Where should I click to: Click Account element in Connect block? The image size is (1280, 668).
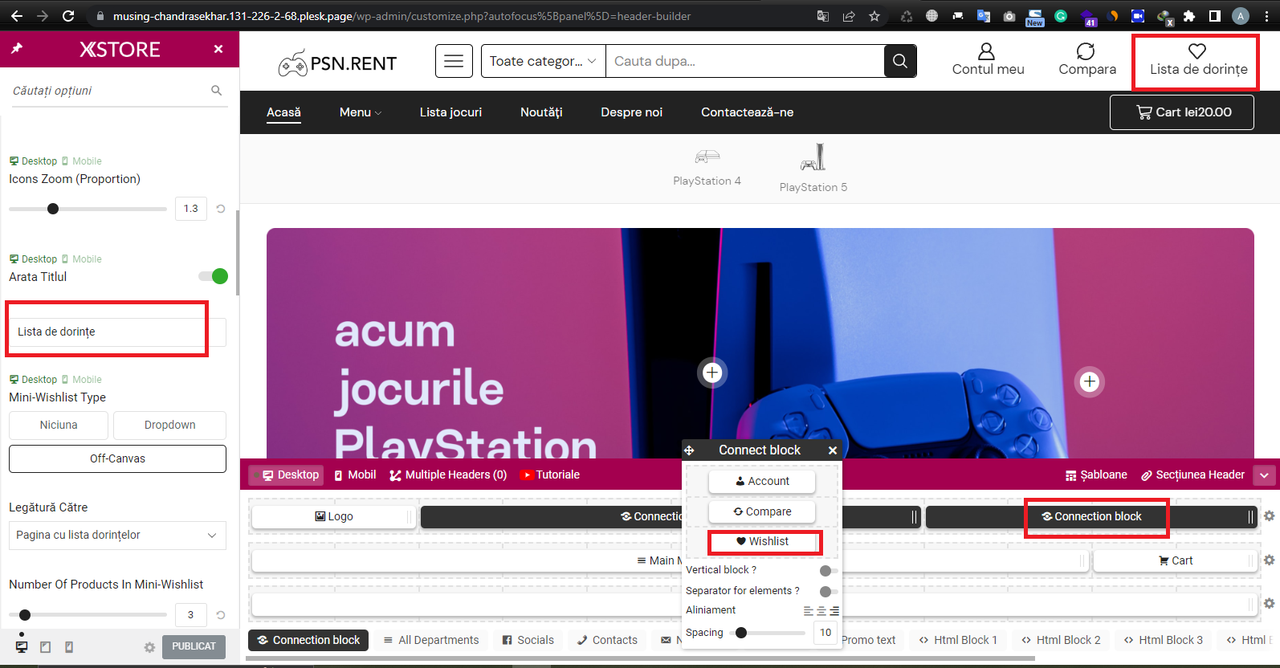point(762,481)
